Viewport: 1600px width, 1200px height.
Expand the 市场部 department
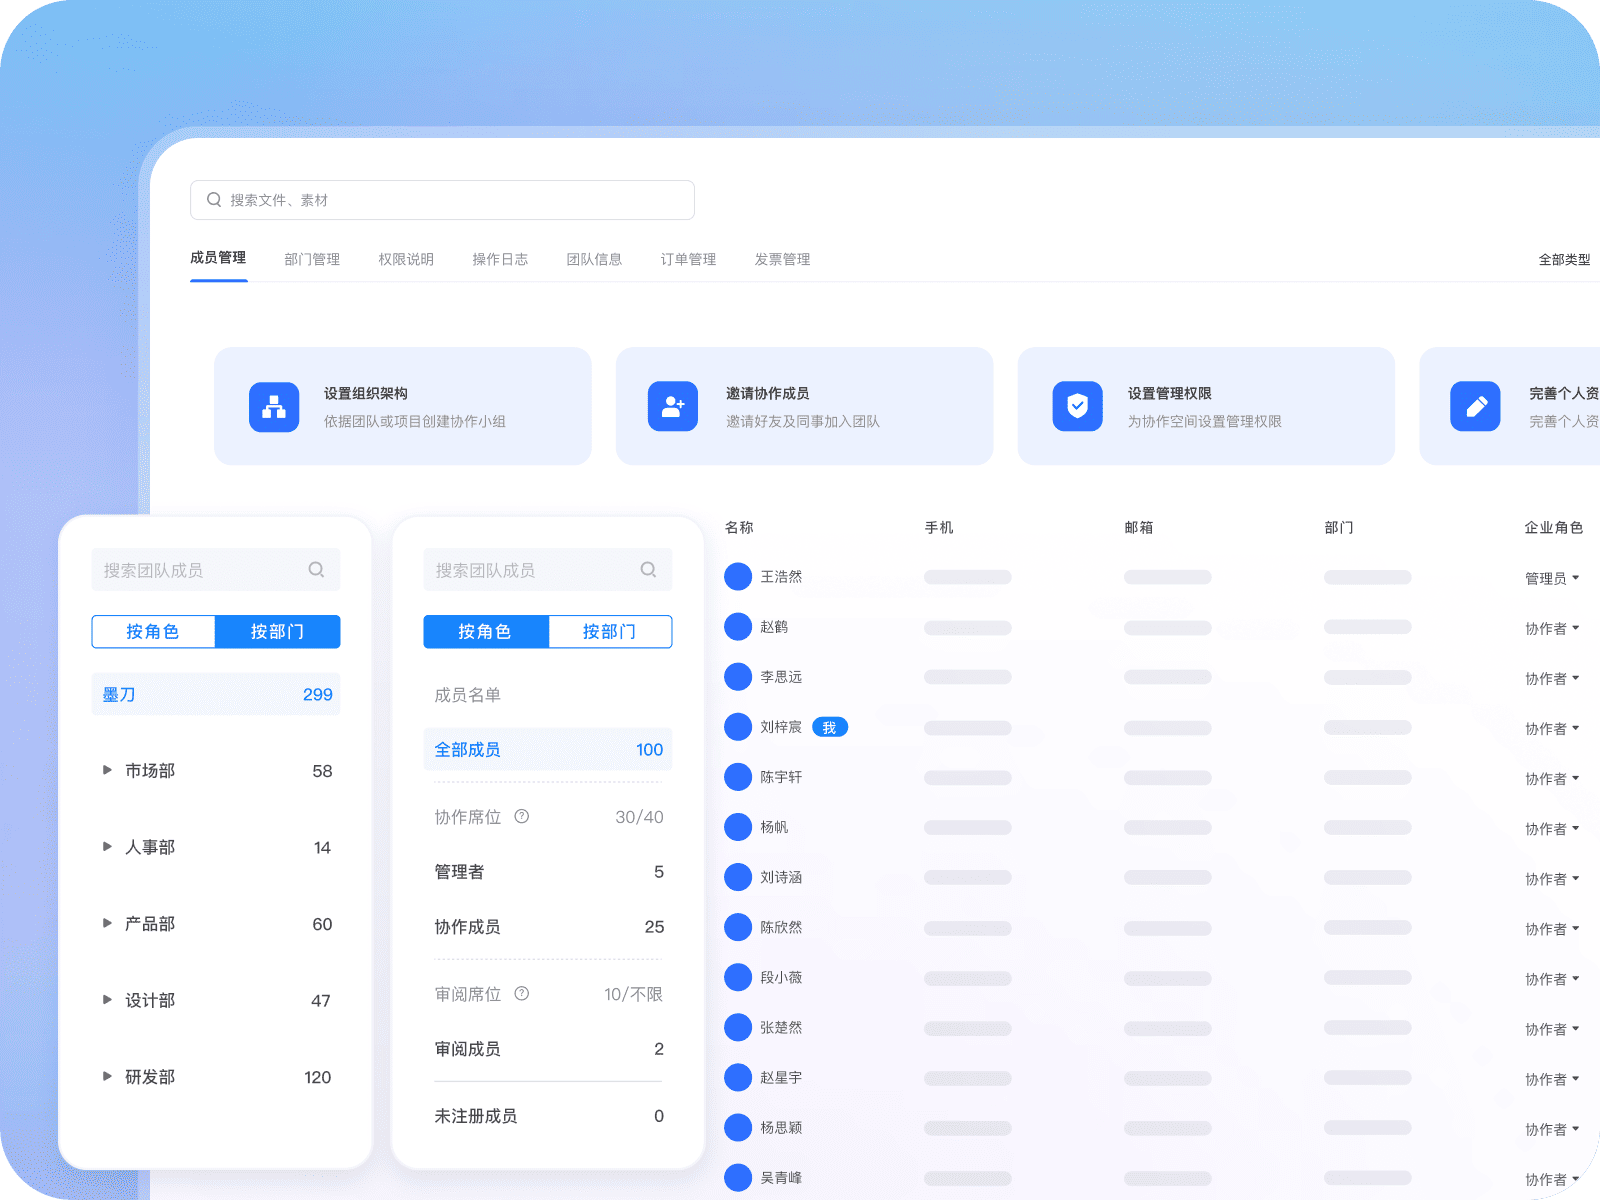coord(107,770)
